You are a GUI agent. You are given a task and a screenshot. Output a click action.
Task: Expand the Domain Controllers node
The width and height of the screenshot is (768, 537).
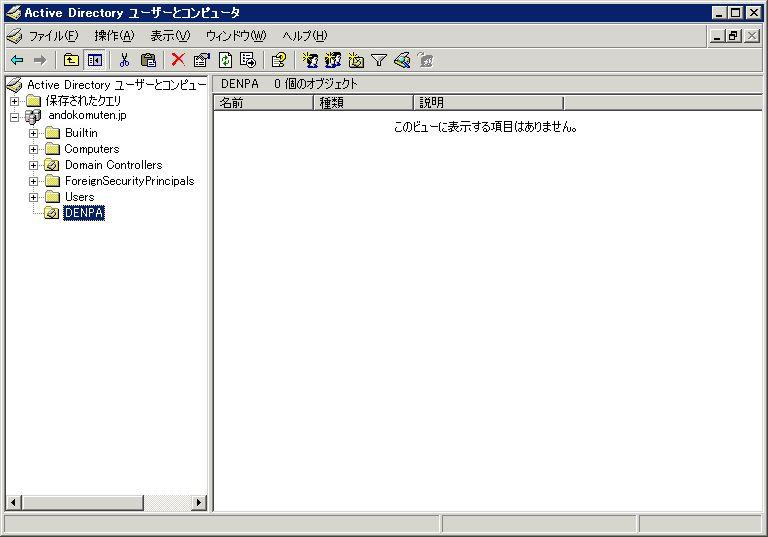tap(33, 165)
